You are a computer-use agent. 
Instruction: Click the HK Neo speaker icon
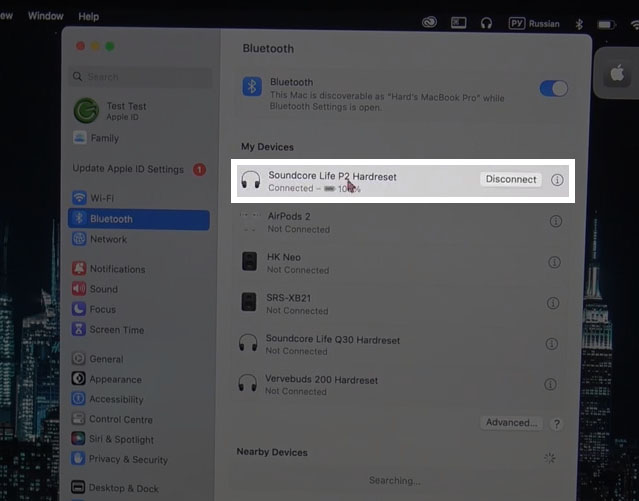(249, 261)
